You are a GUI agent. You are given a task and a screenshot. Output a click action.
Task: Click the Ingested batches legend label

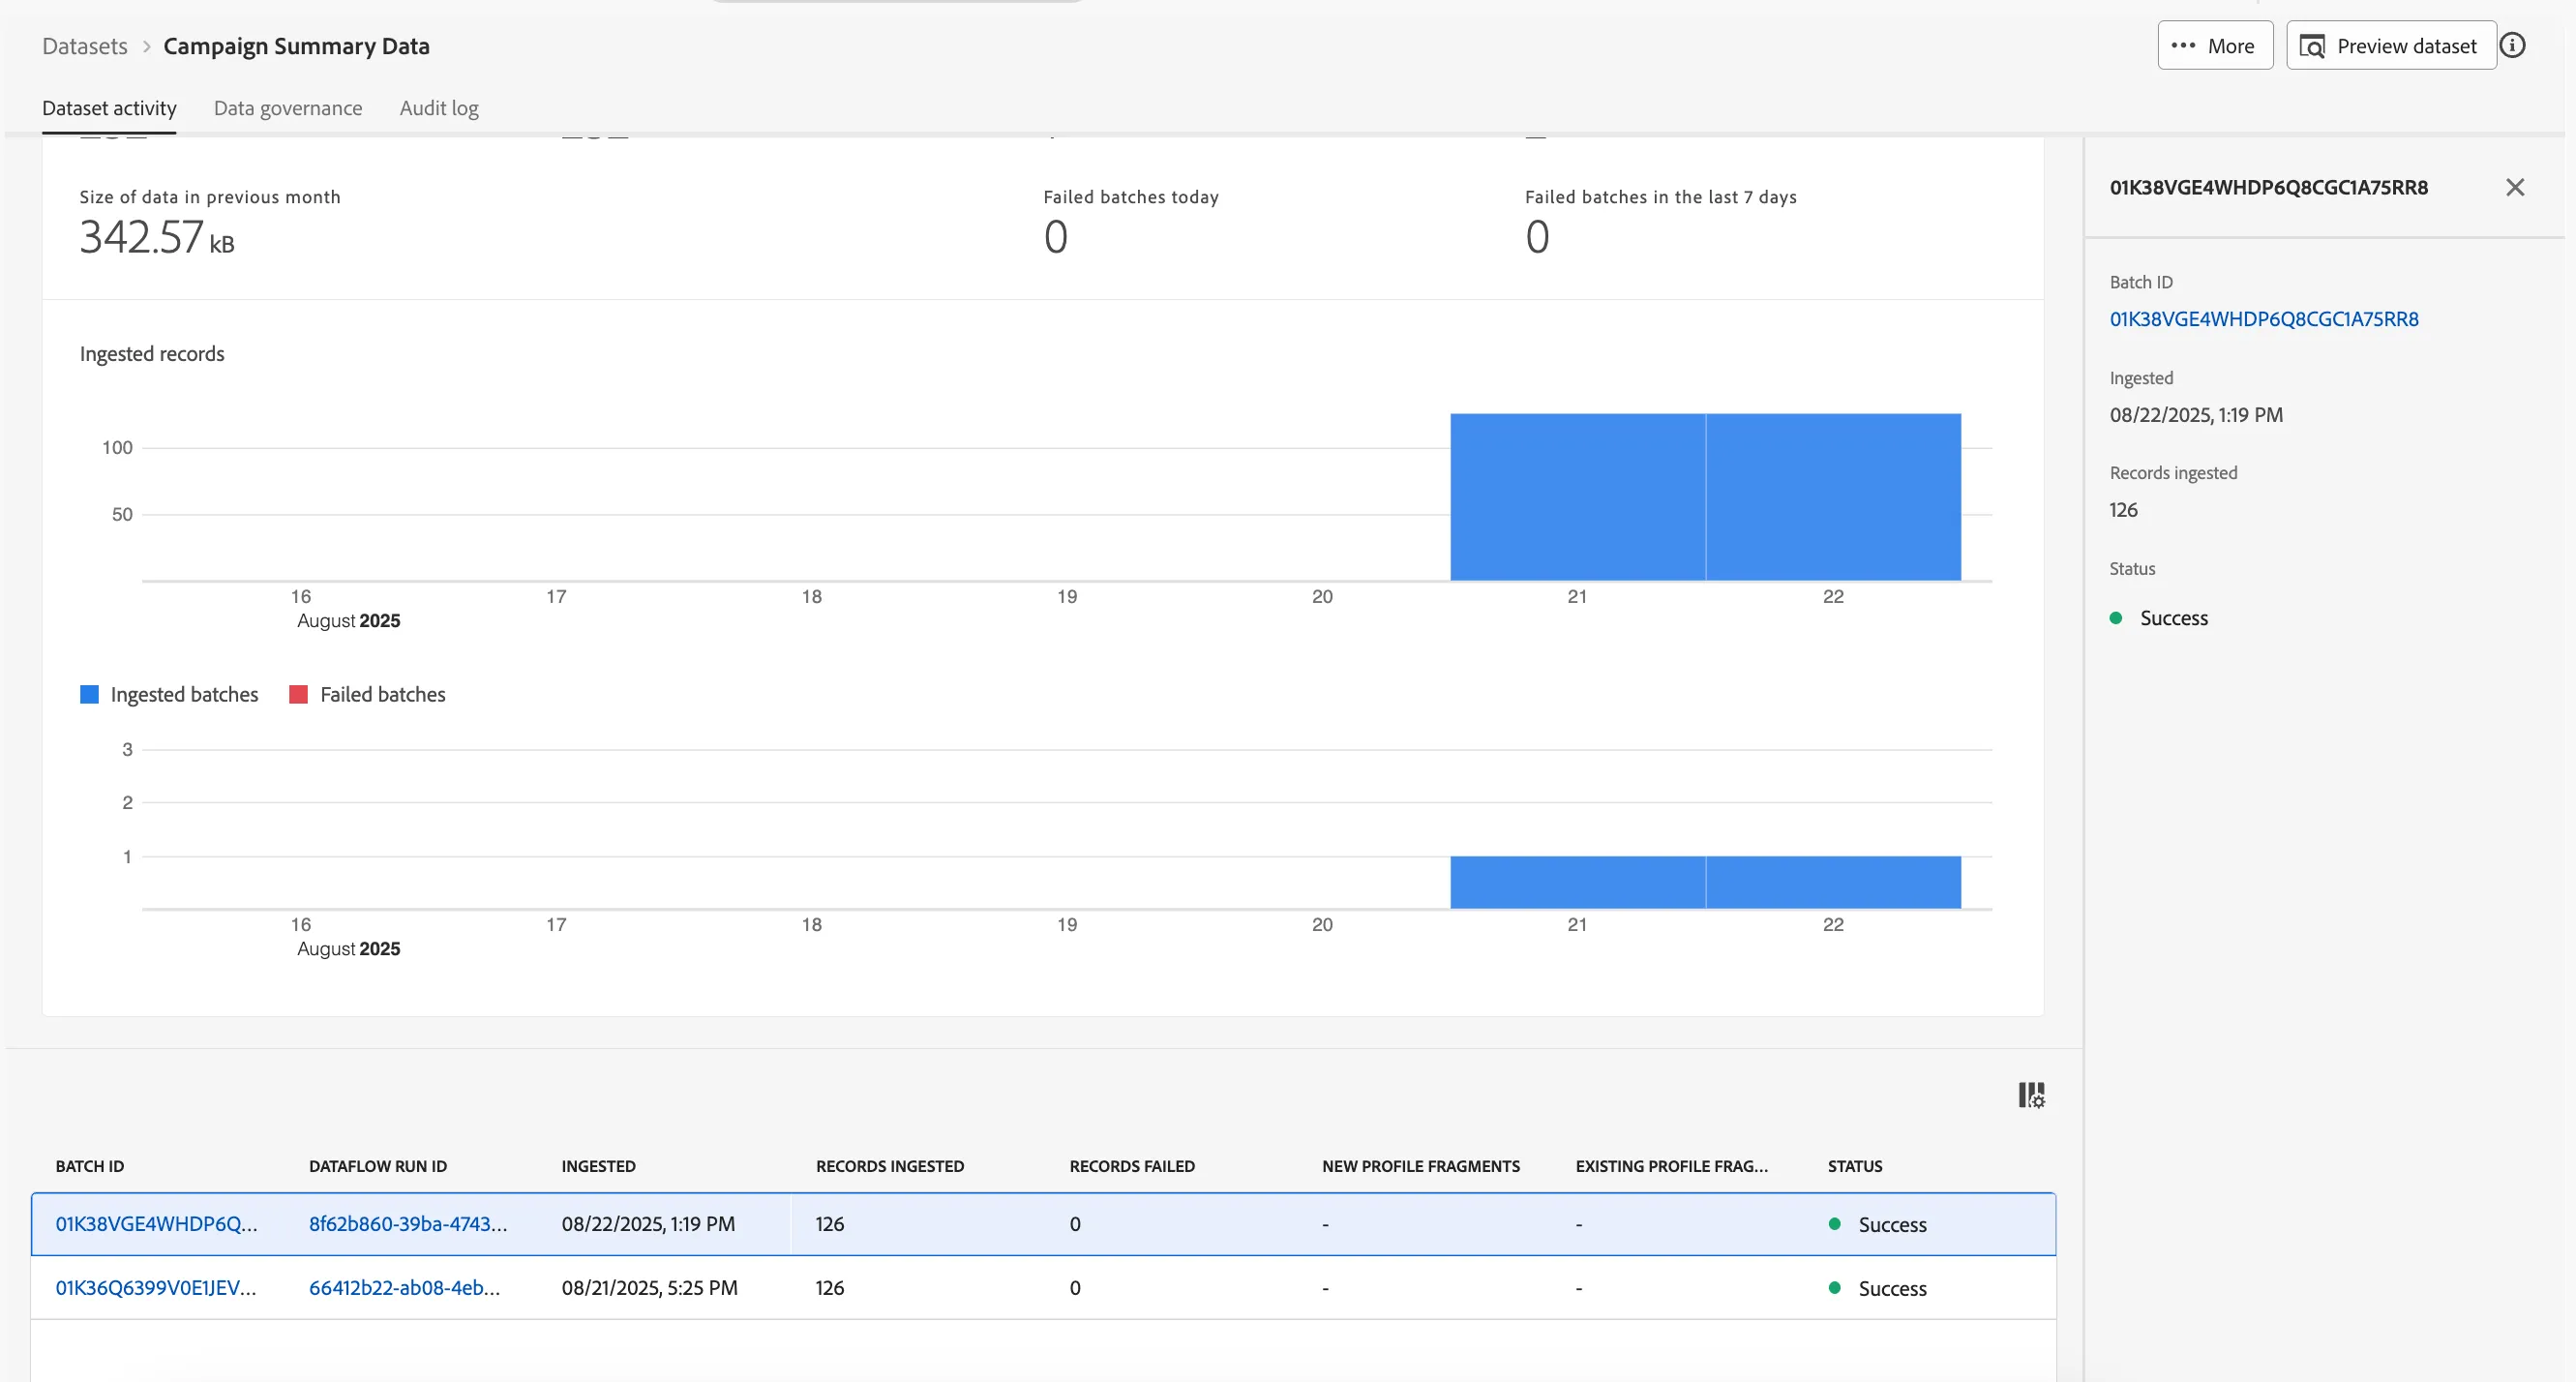184,694
